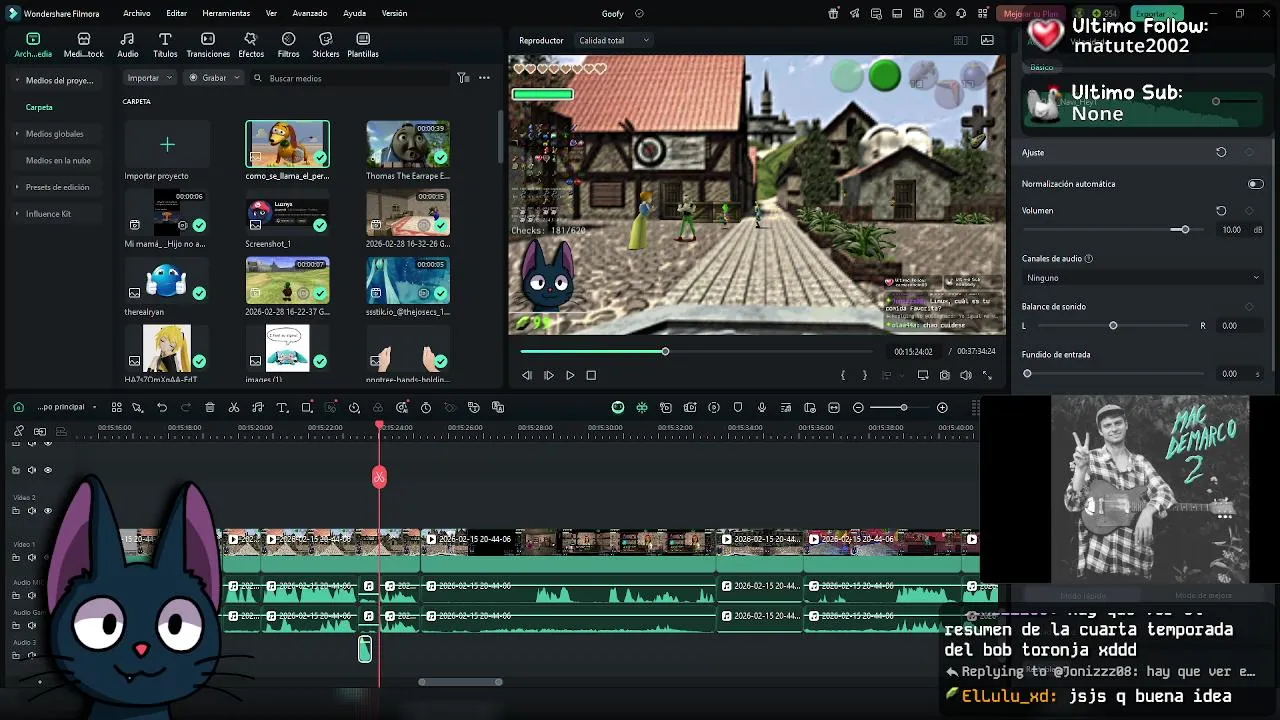Take a snapshot with the camera icon
The height and width of the screenshot is (720, 1280).
point(944,375)
